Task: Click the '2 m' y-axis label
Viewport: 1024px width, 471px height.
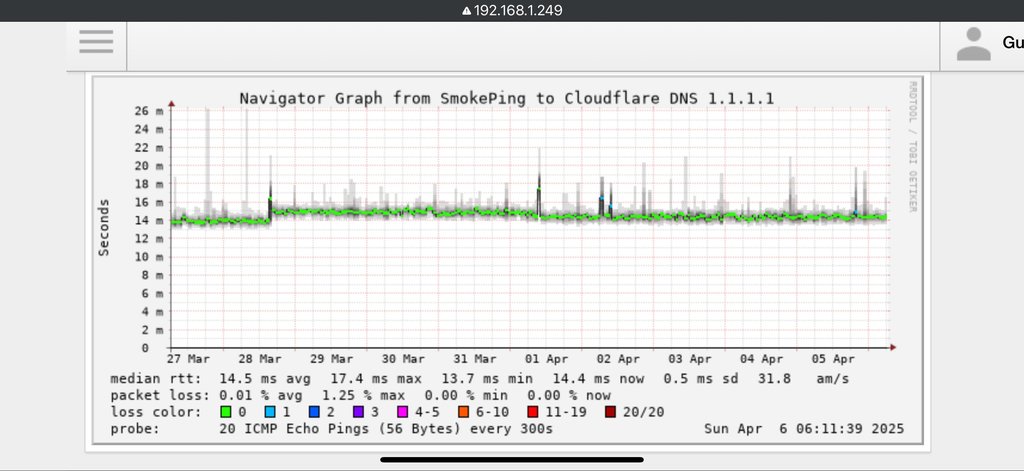Action: 153,331
